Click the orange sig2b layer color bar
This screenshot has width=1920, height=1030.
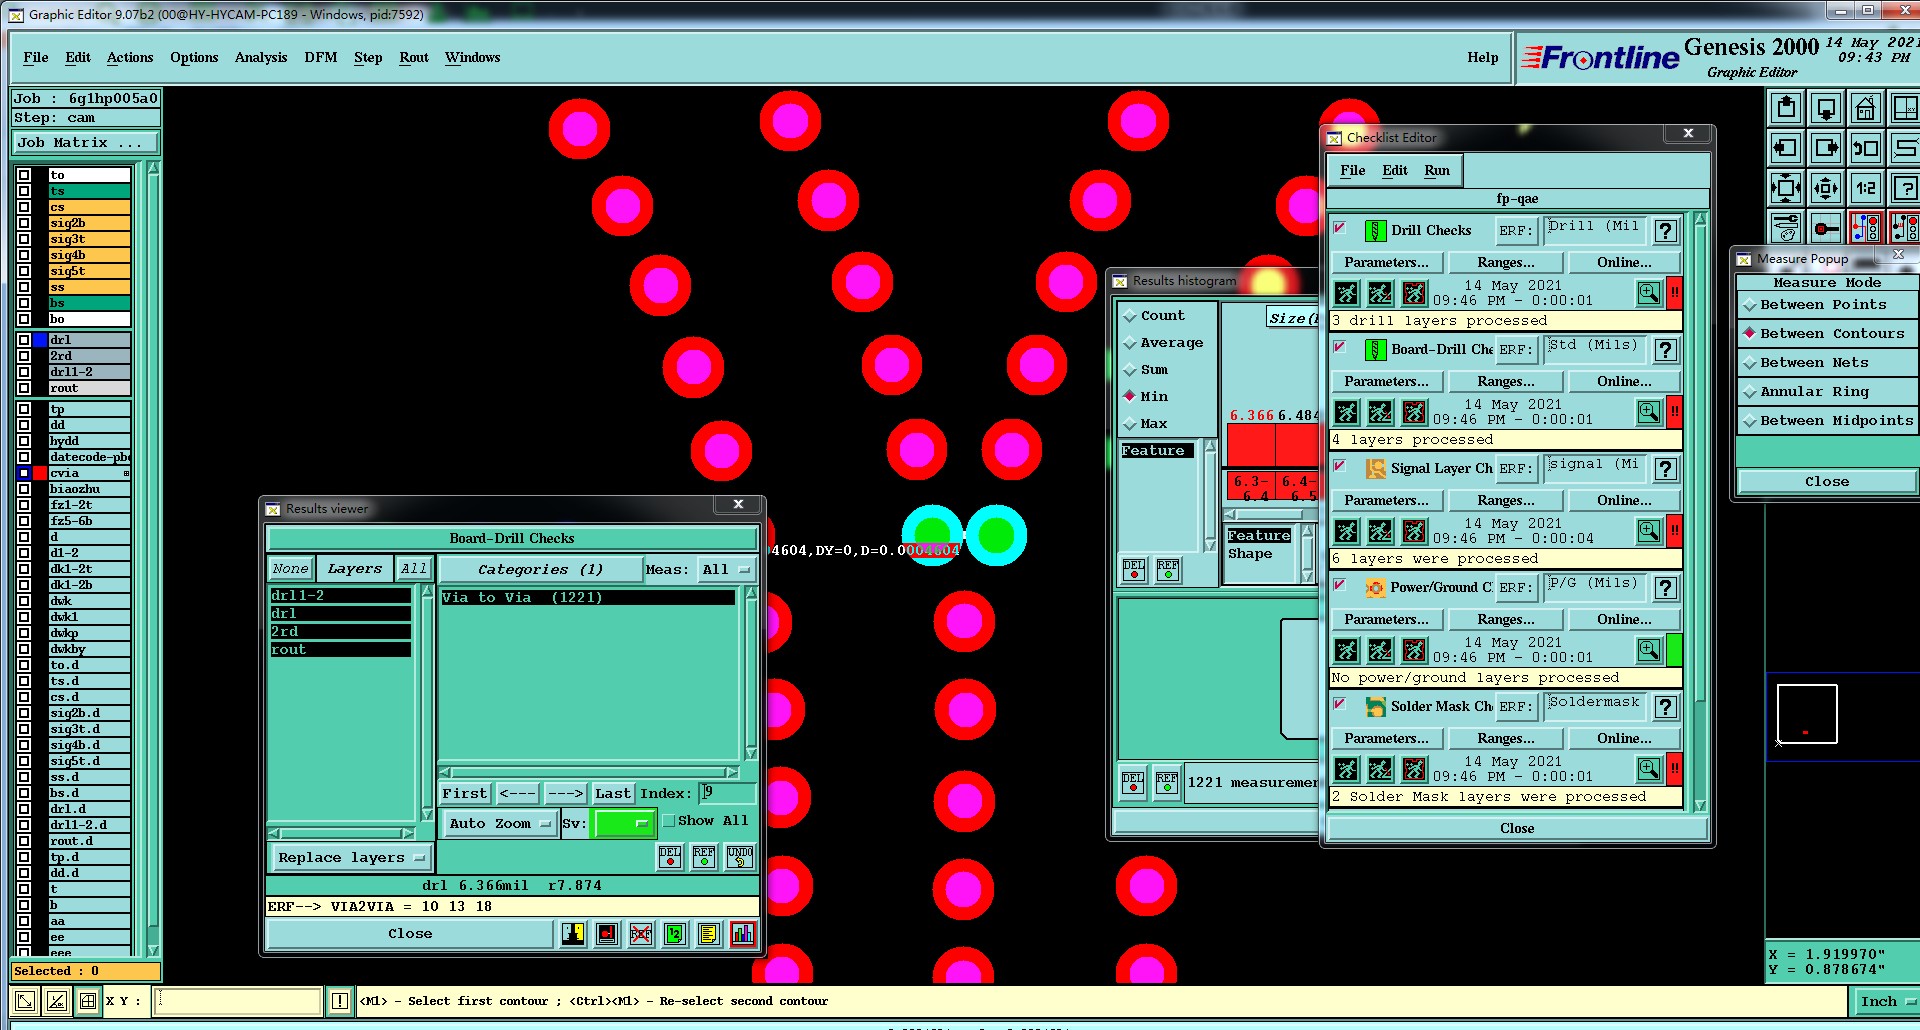point(89,223)
